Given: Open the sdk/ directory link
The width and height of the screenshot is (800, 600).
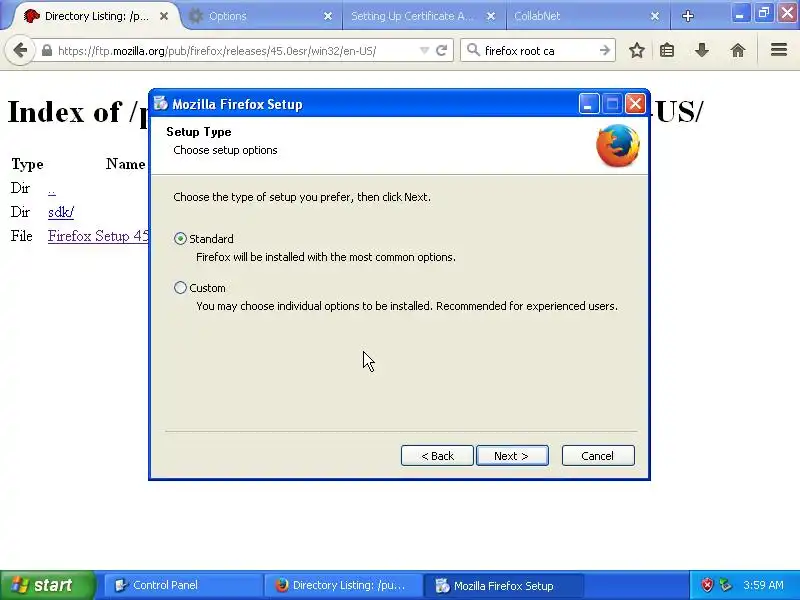Looking at the screenshot, I should [x=61, y=212].
